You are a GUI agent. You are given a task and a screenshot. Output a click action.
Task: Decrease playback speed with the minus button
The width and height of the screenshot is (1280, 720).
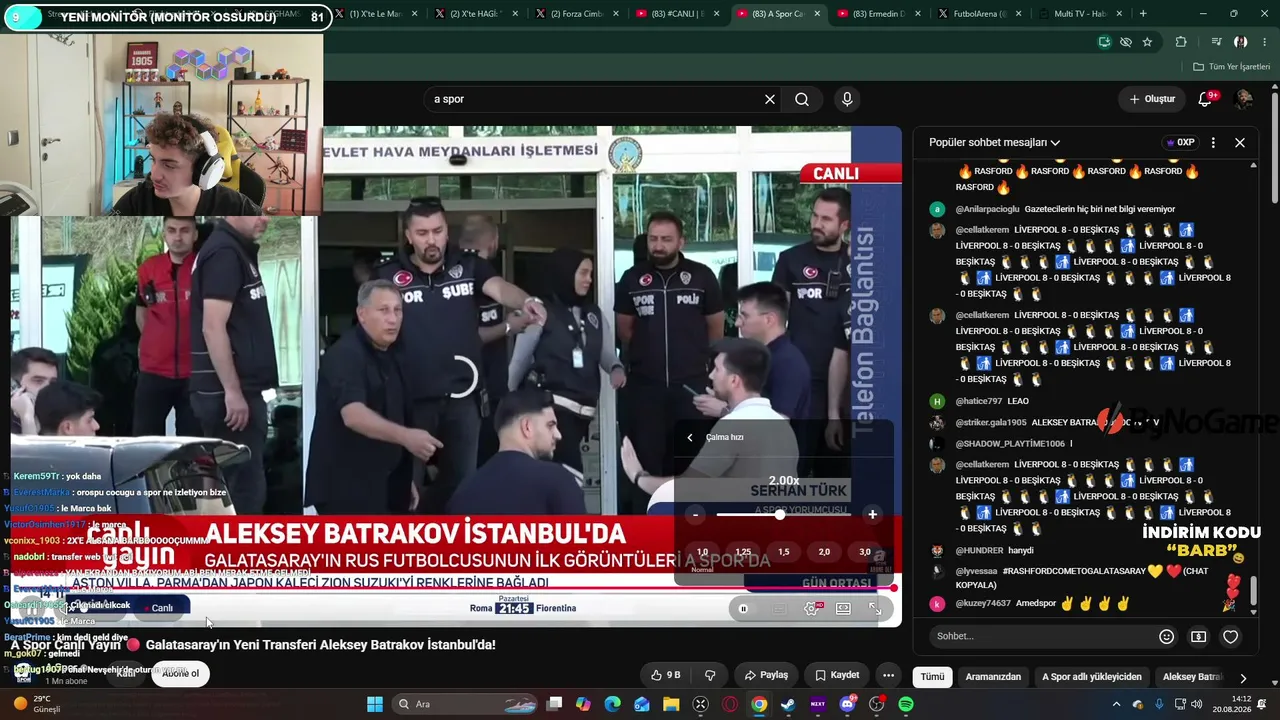696,515
